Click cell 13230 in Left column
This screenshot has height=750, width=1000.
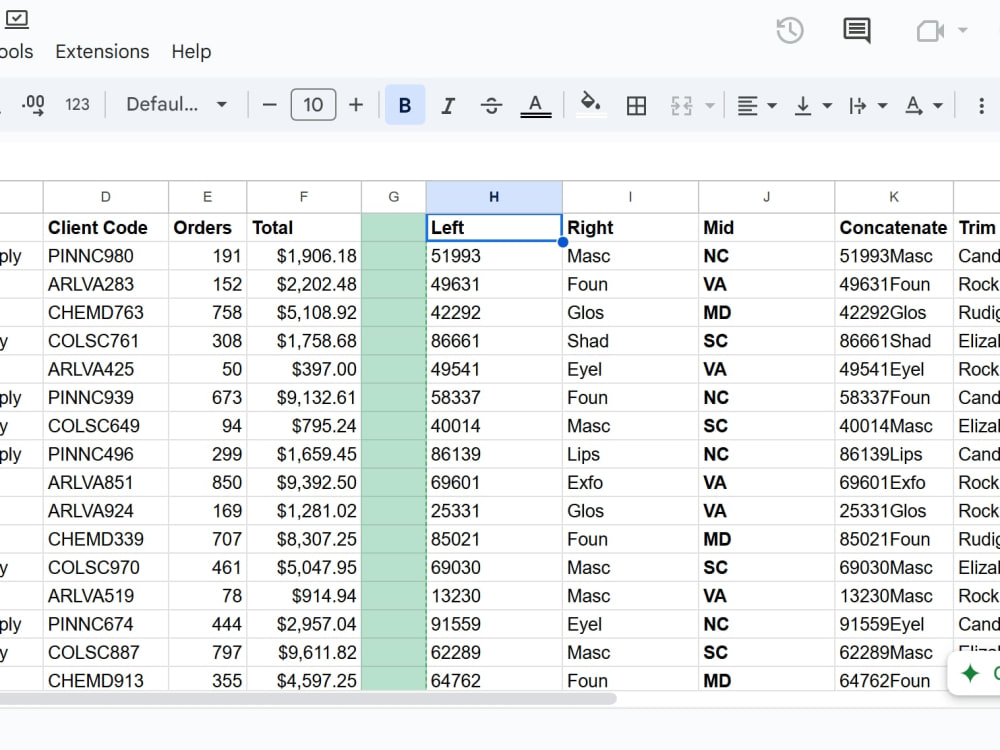click(494, 596)
